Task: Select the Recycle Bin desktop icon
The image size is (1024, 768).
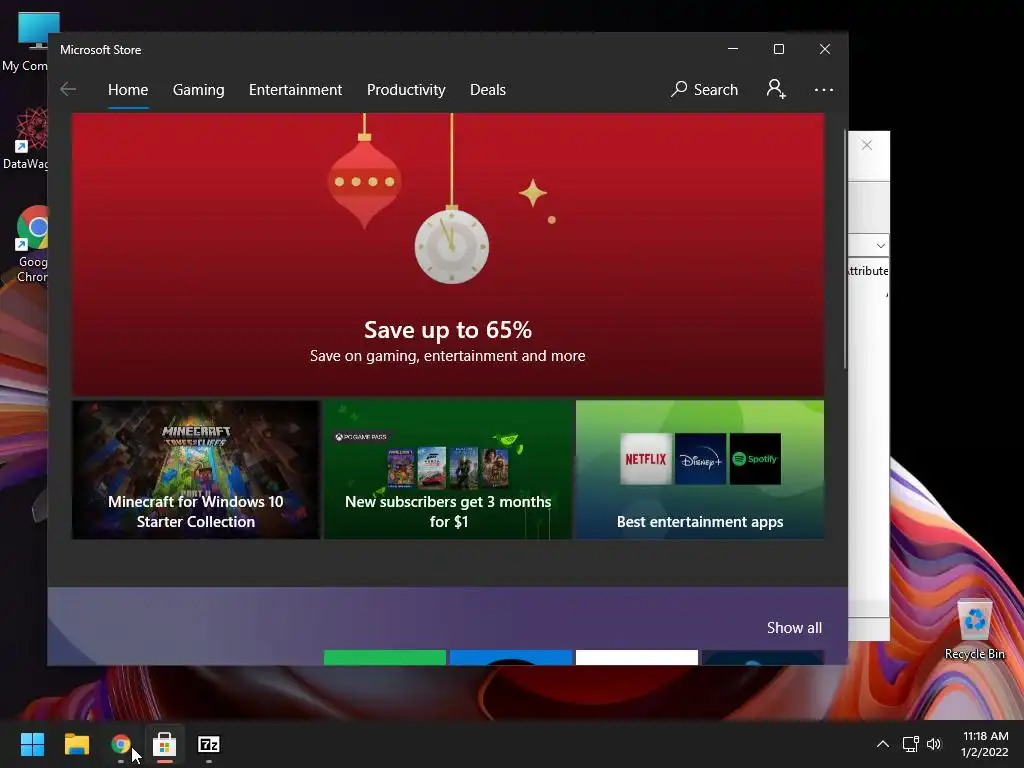Action: [974, 630]
